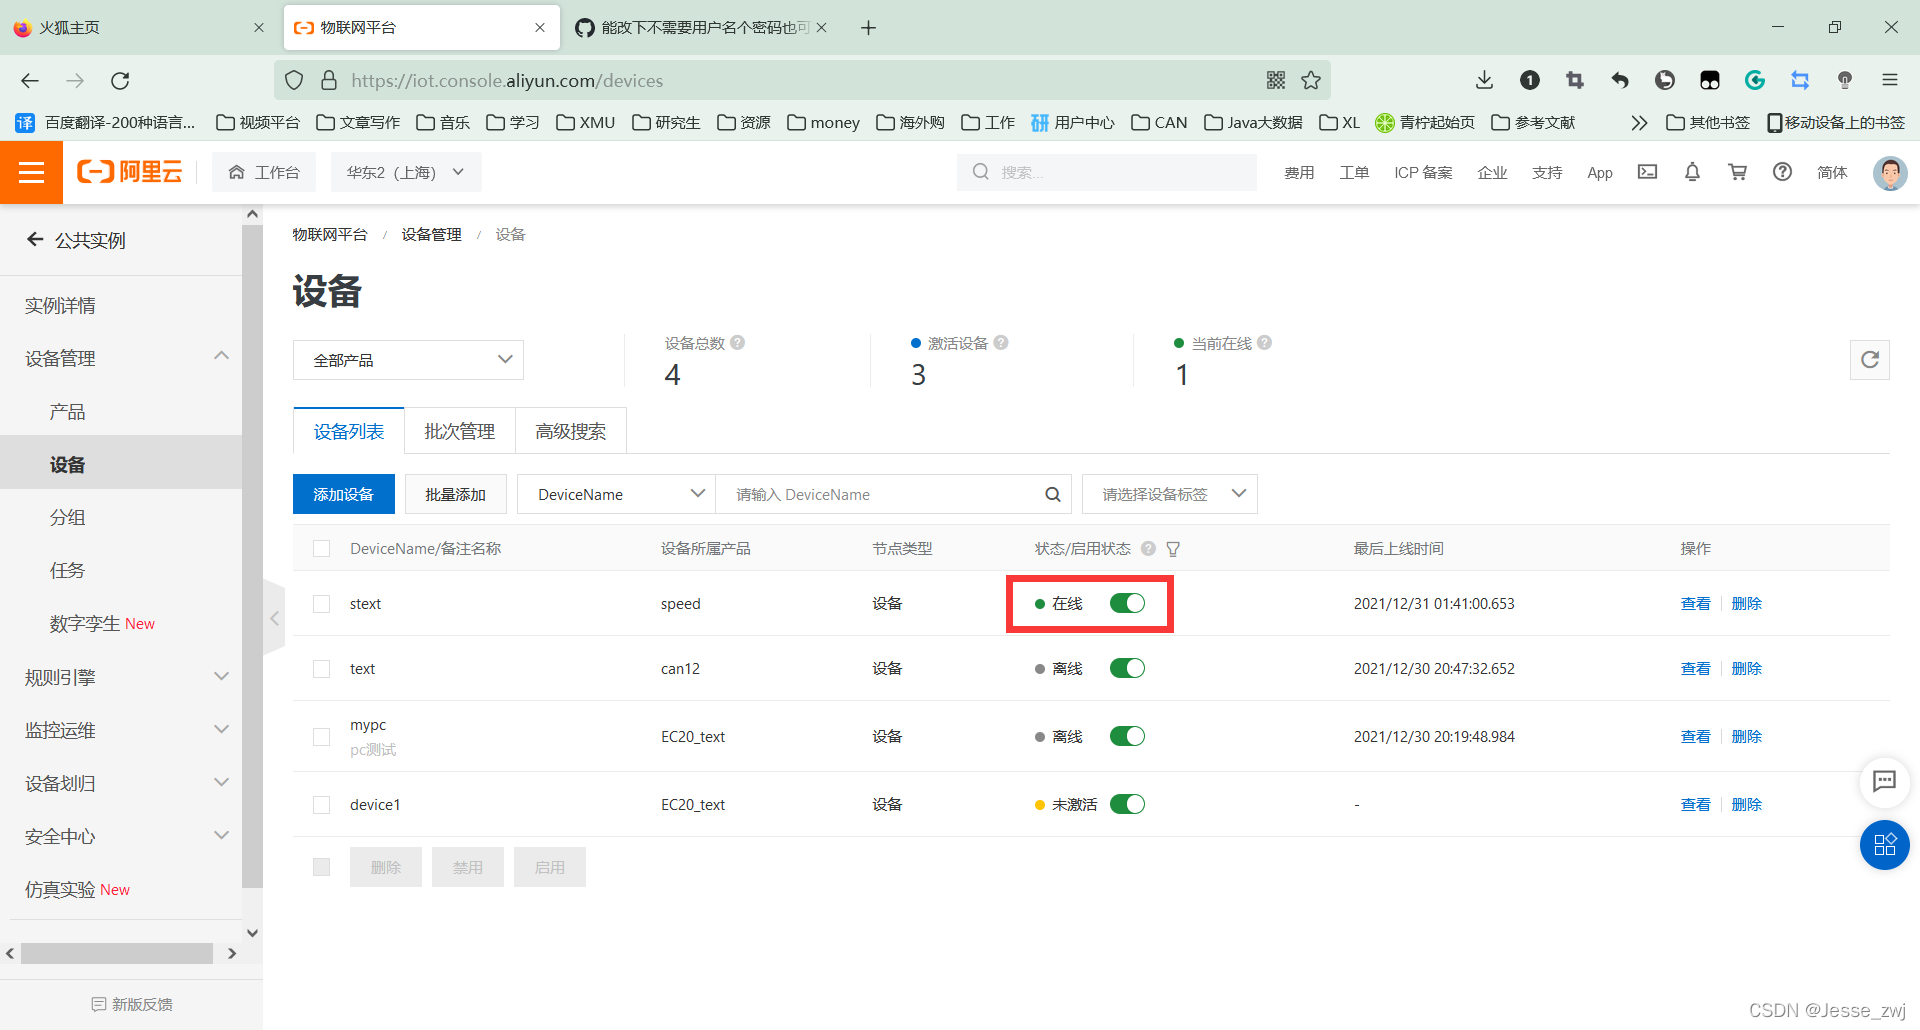Open the 全部产品 product dropdown
The width and height of the screenshot is (1920, 1030).
(x=408, y=360)
